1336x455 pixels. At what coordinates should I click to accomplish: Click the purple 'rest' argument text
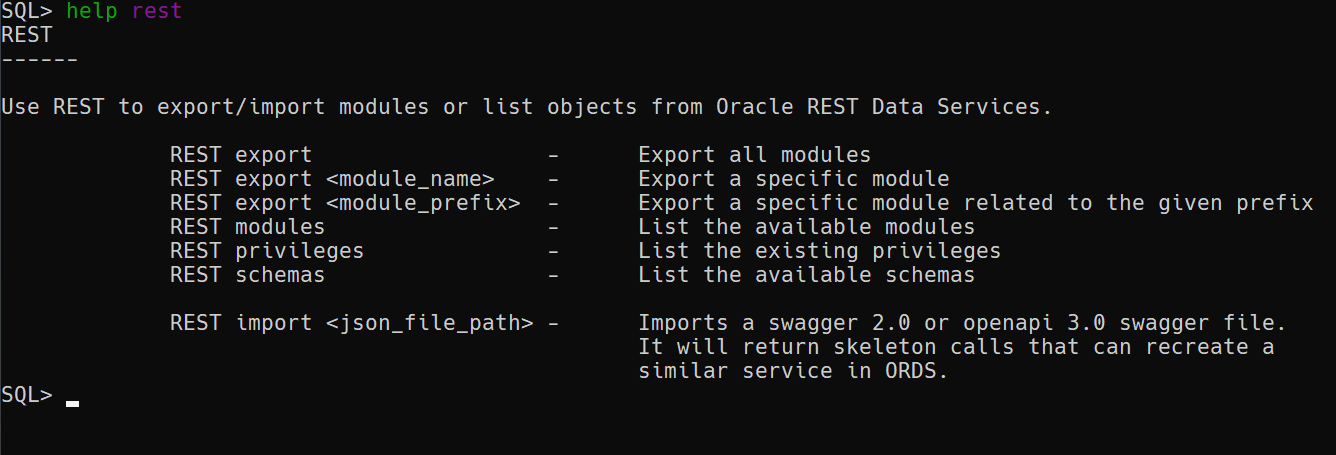(157, 12)
